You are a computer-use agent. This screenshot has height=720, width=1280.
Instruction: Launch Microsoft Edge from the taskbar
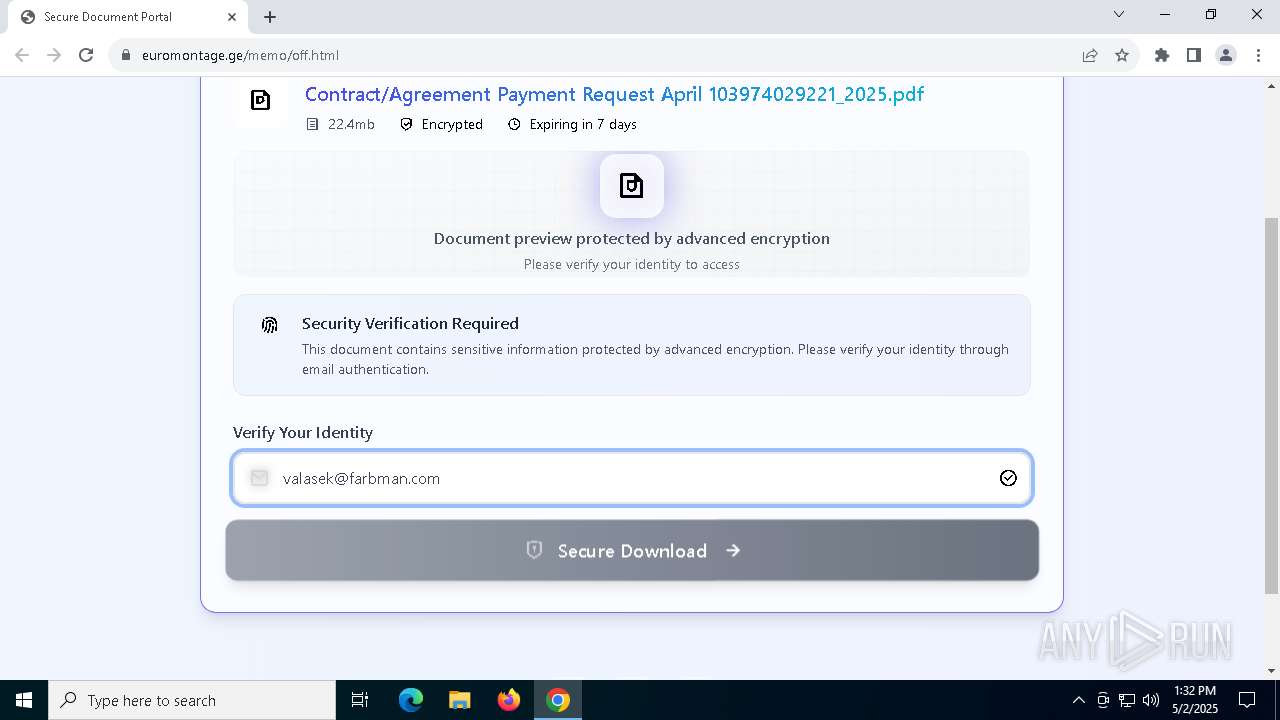coord(411,700)
